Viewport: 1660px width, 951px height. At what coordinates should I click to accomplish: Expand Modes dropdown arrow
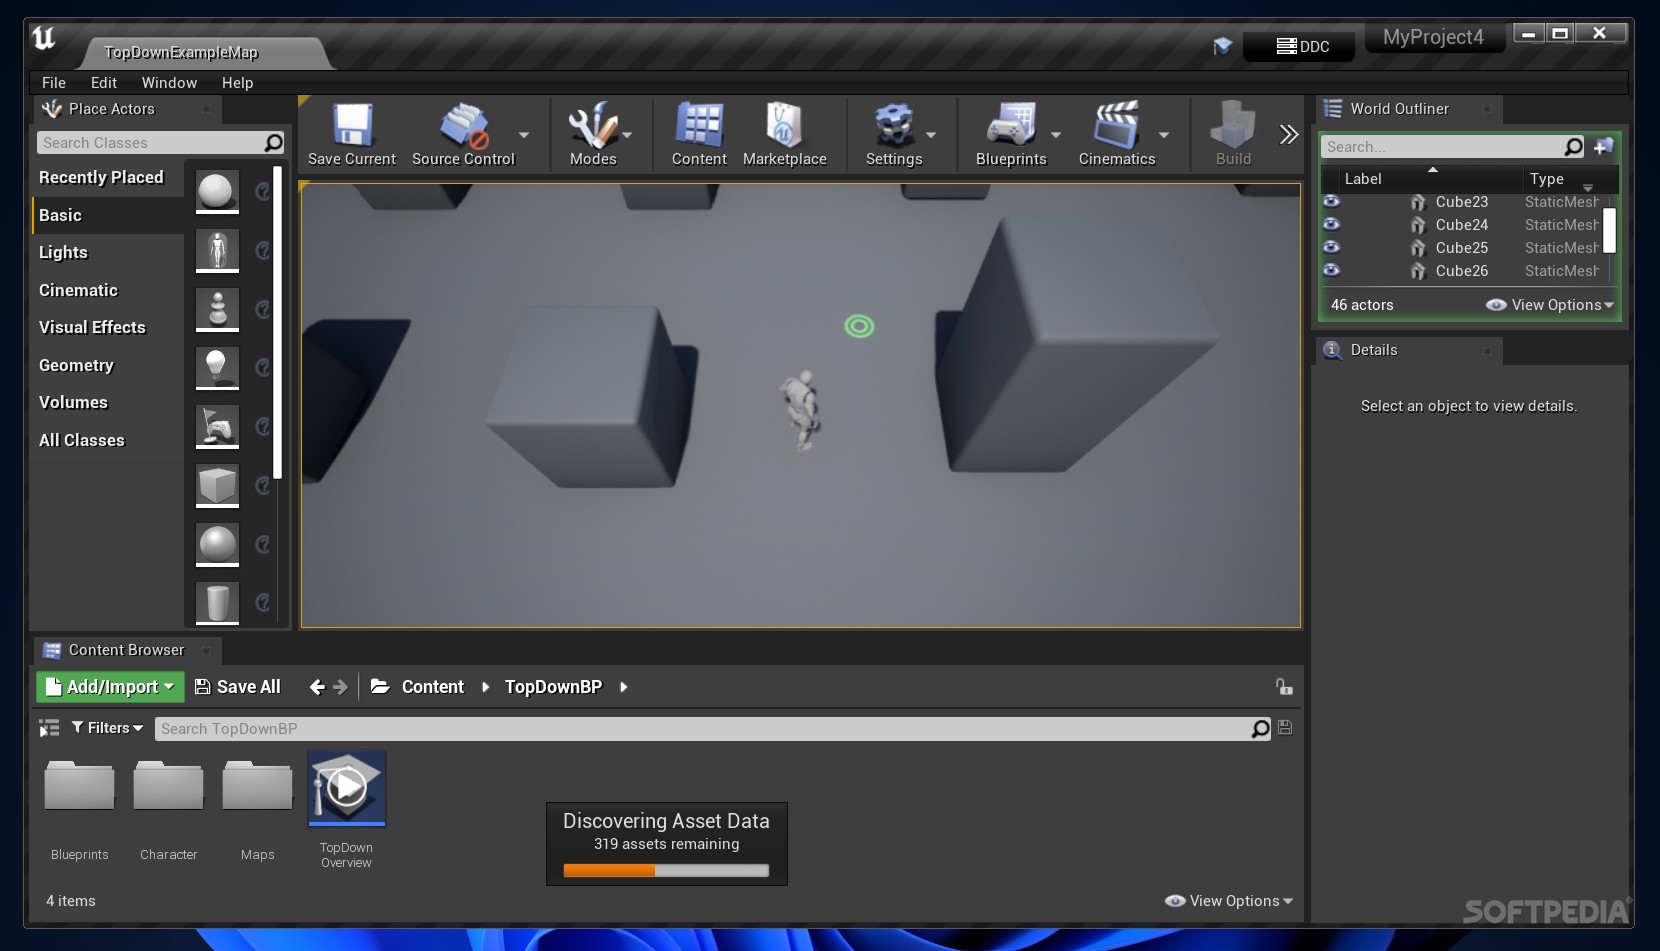coord(627,135)
